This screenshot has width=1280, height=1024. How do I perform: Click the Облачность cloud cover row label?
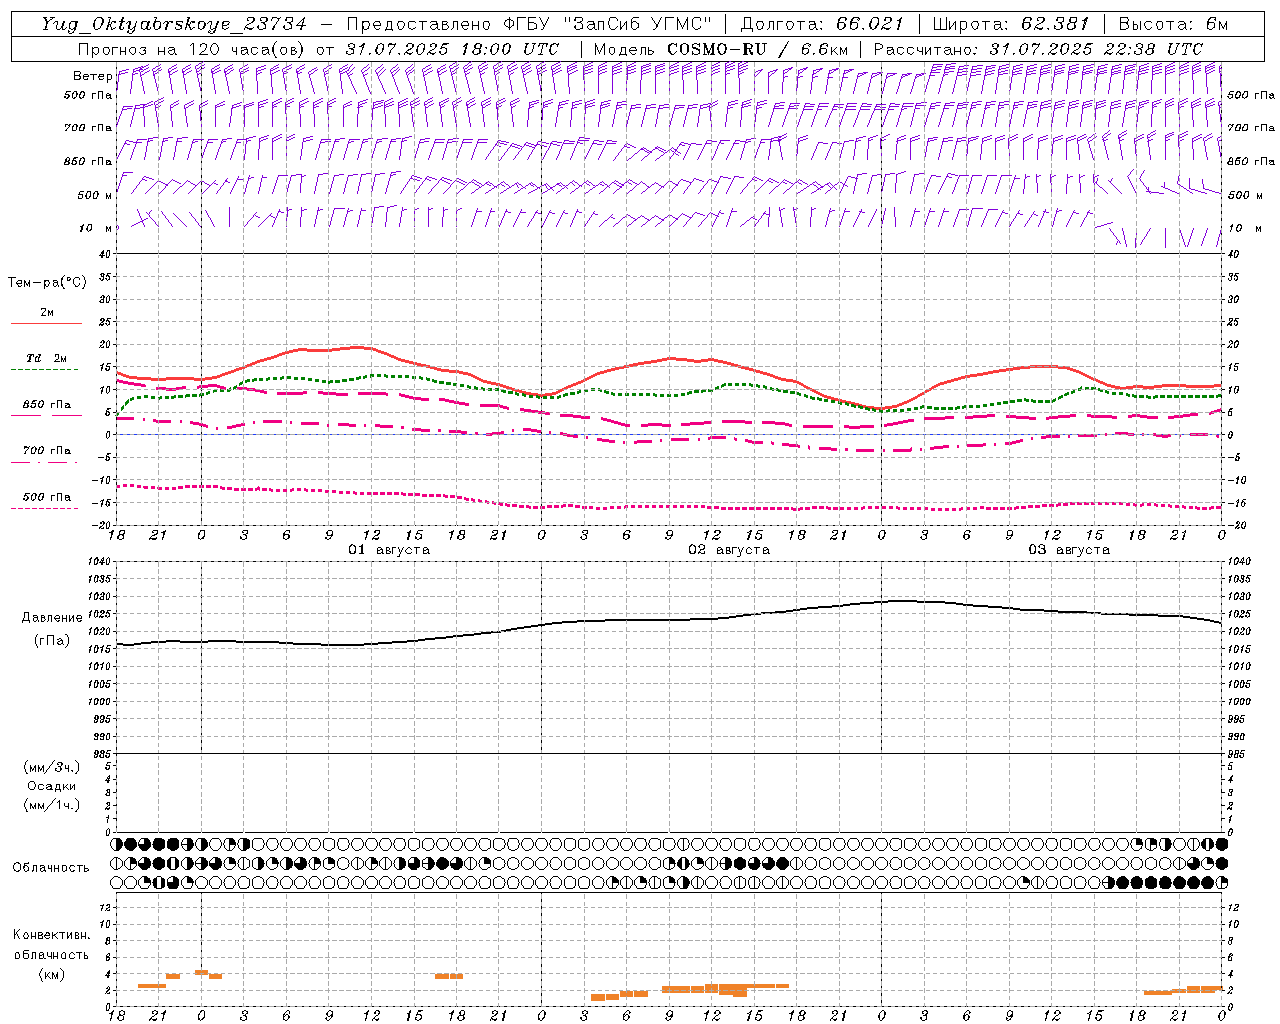tap(51, 868)
